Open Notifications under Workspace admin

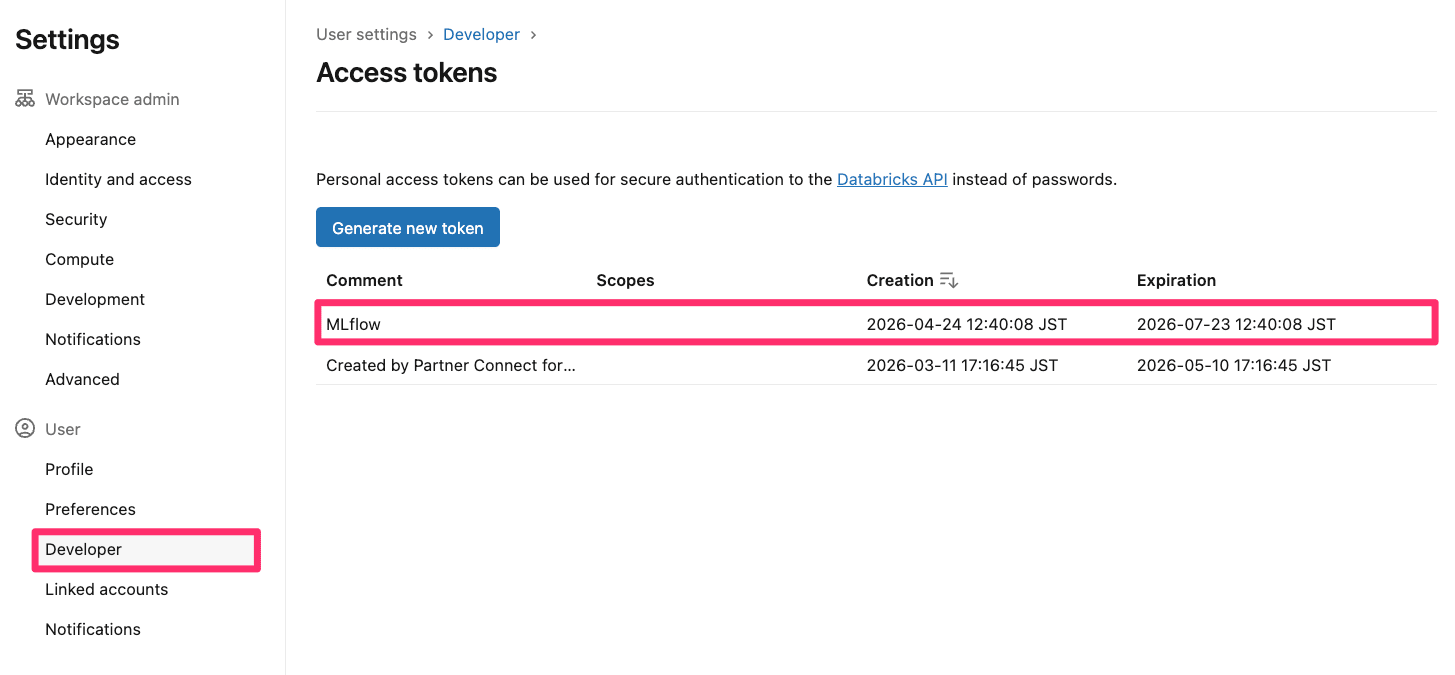click(92, 339)
